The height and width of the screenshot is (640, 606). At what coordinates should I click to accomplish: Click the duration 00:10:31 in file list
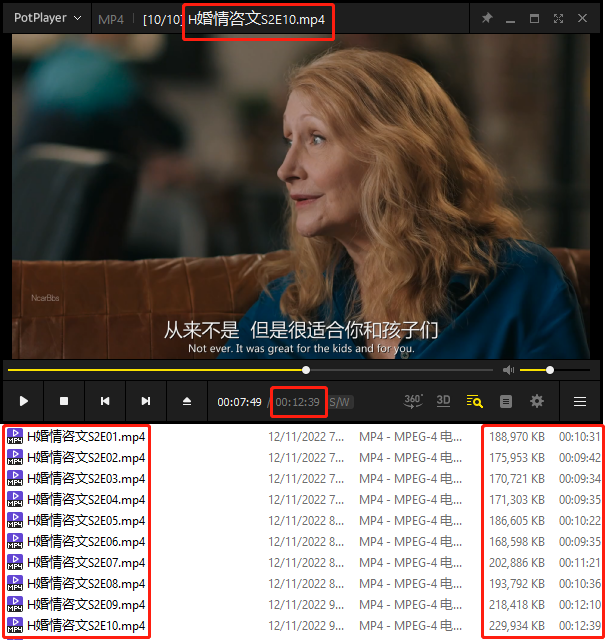coord(580,437)
